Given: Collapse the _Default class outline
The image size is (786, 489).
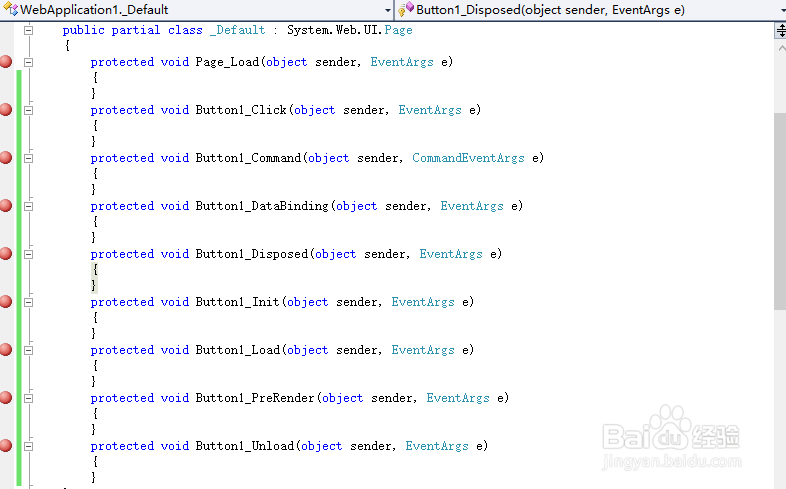Looking at the screenshot, I should pyautogui.click(x=29, y=30).
